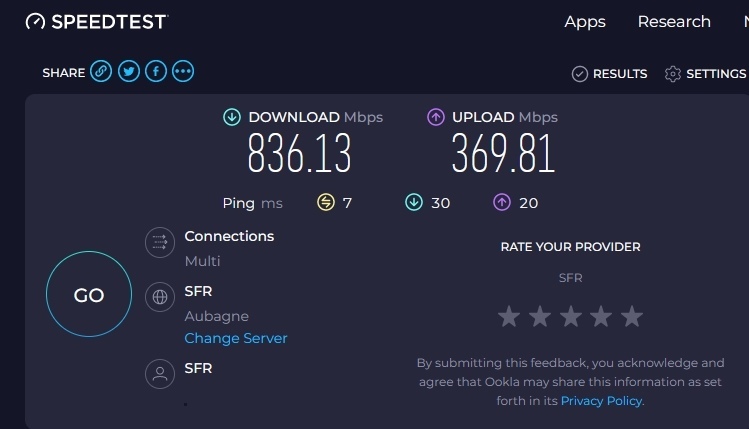Viewport: 749px width, 429px height.
Task: Open the Research menu
Action: 674,22
